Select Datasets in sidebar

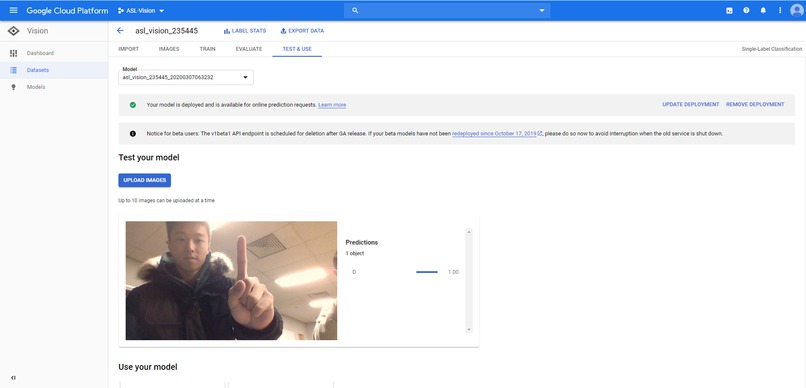click(x=38, y=70)
